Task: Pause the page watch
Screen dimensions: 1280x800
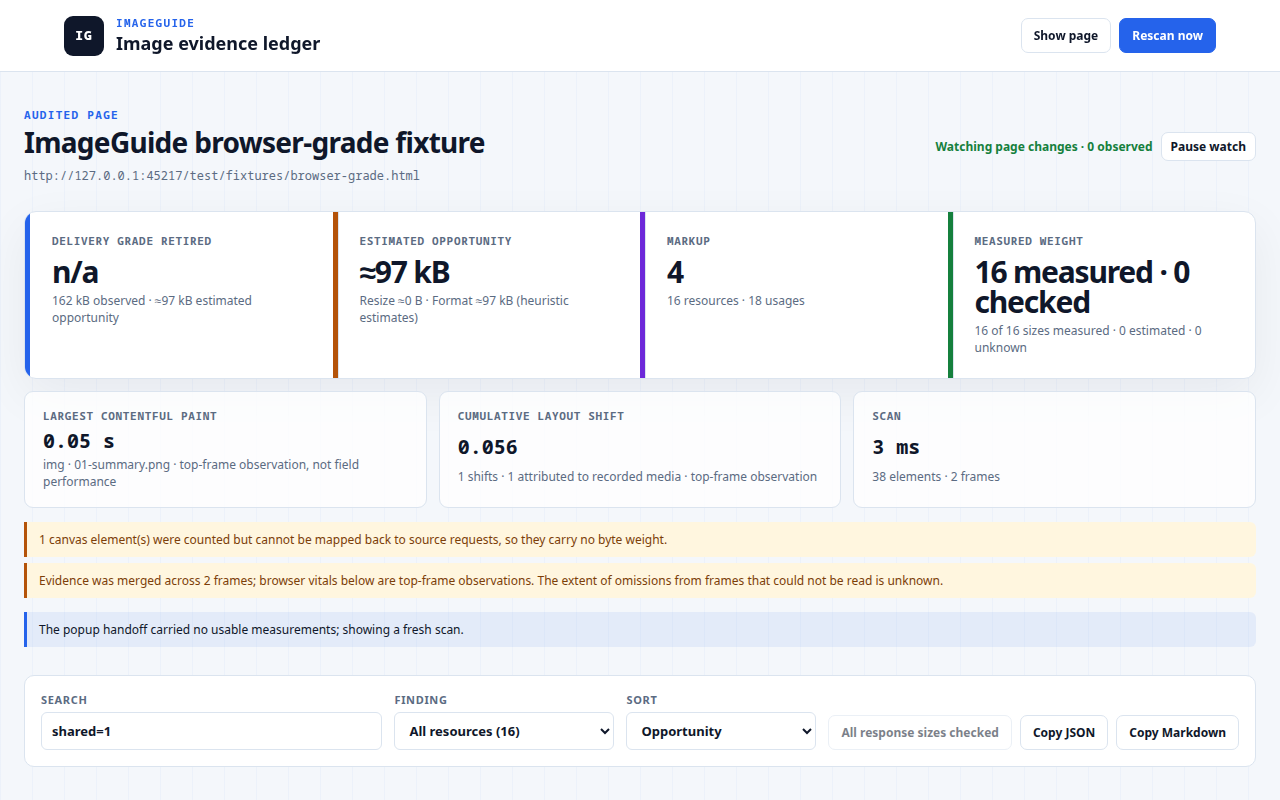Action: (x=1208, y=146)
